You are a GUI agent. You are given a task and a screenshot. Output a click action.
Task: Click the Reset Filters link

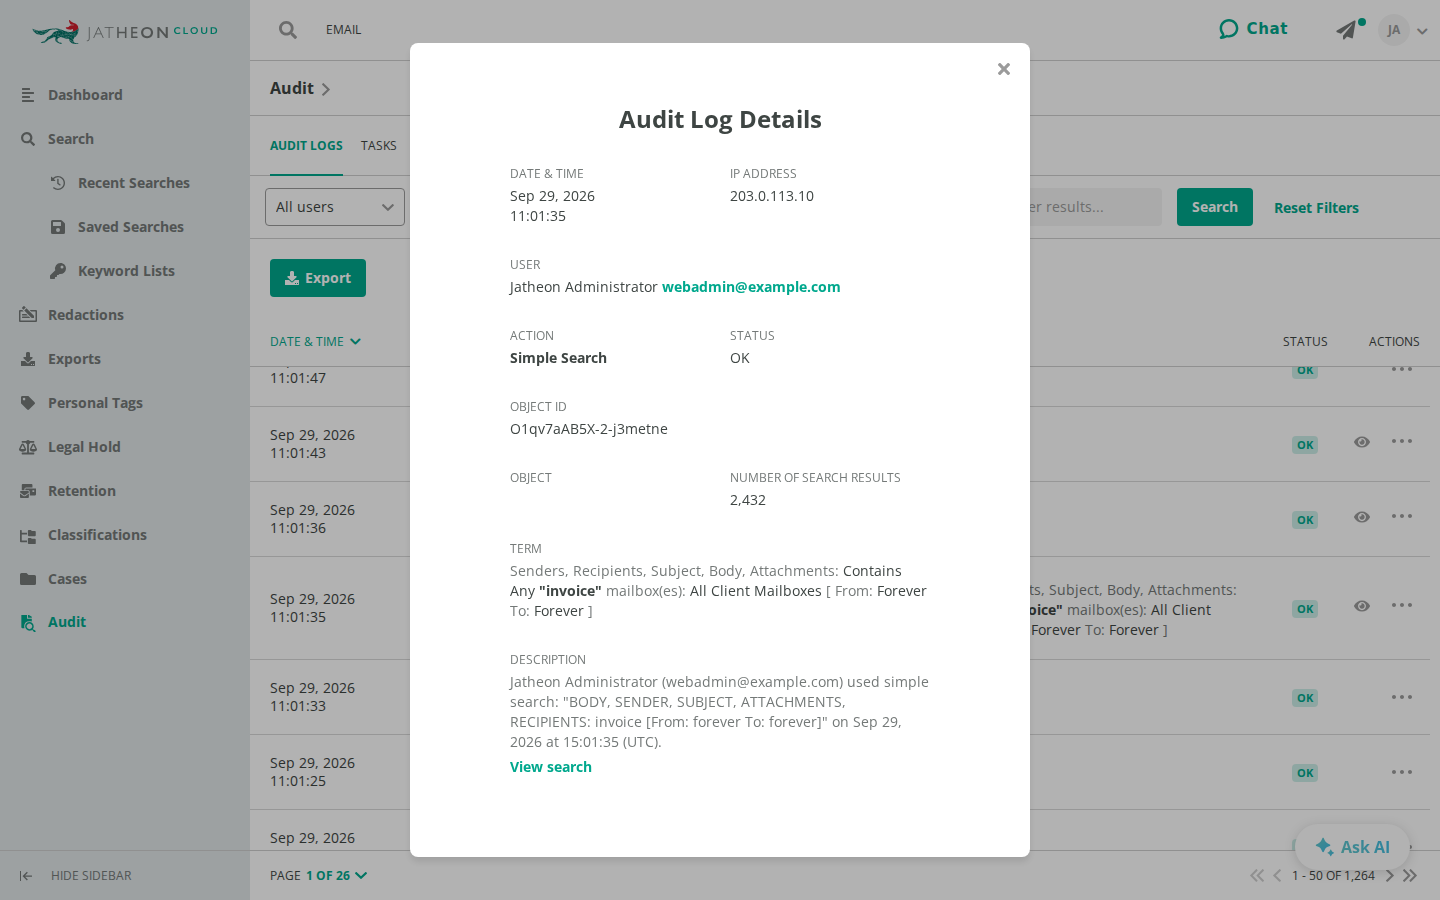tap(1316, 208)
